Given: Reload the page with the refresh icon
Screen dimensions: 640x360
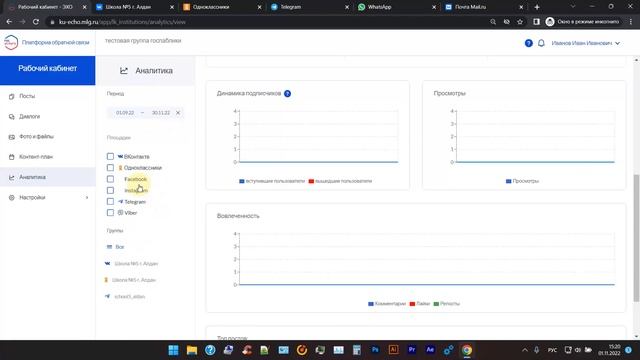Looking at the screenshot, I should (36, 22).
